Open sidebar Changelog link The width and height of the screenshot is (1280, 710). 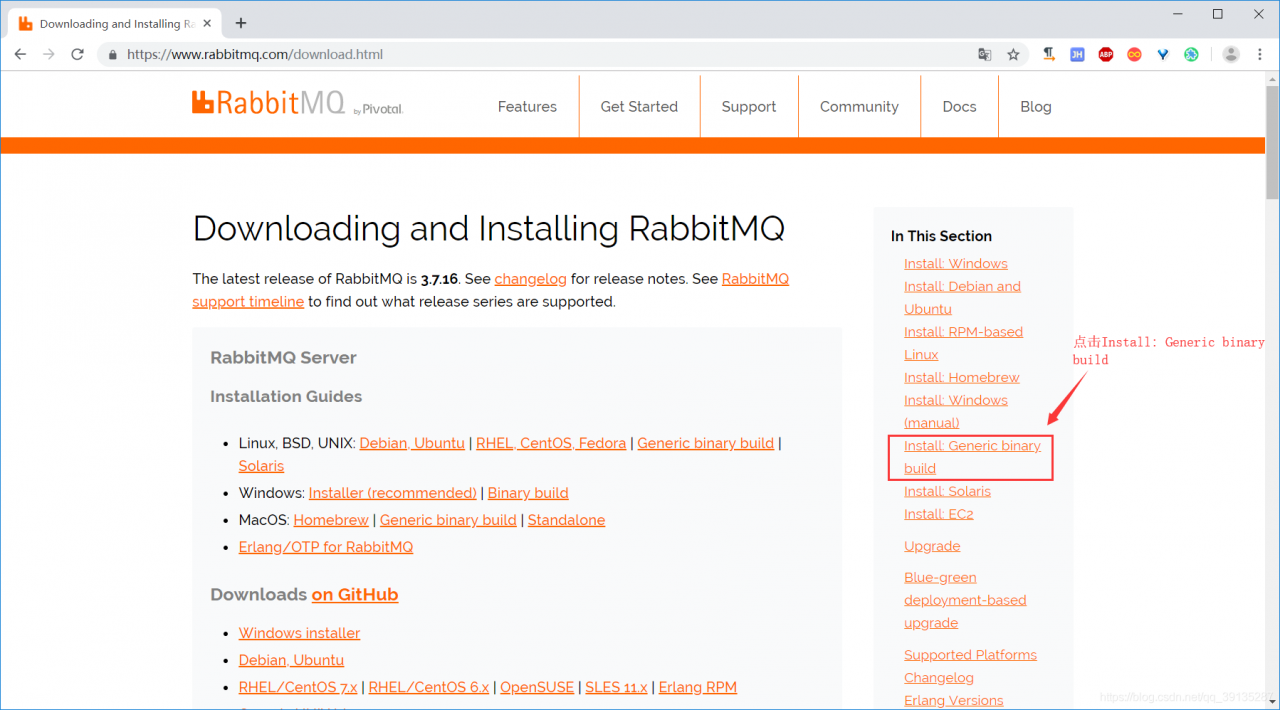click(939, 678)
